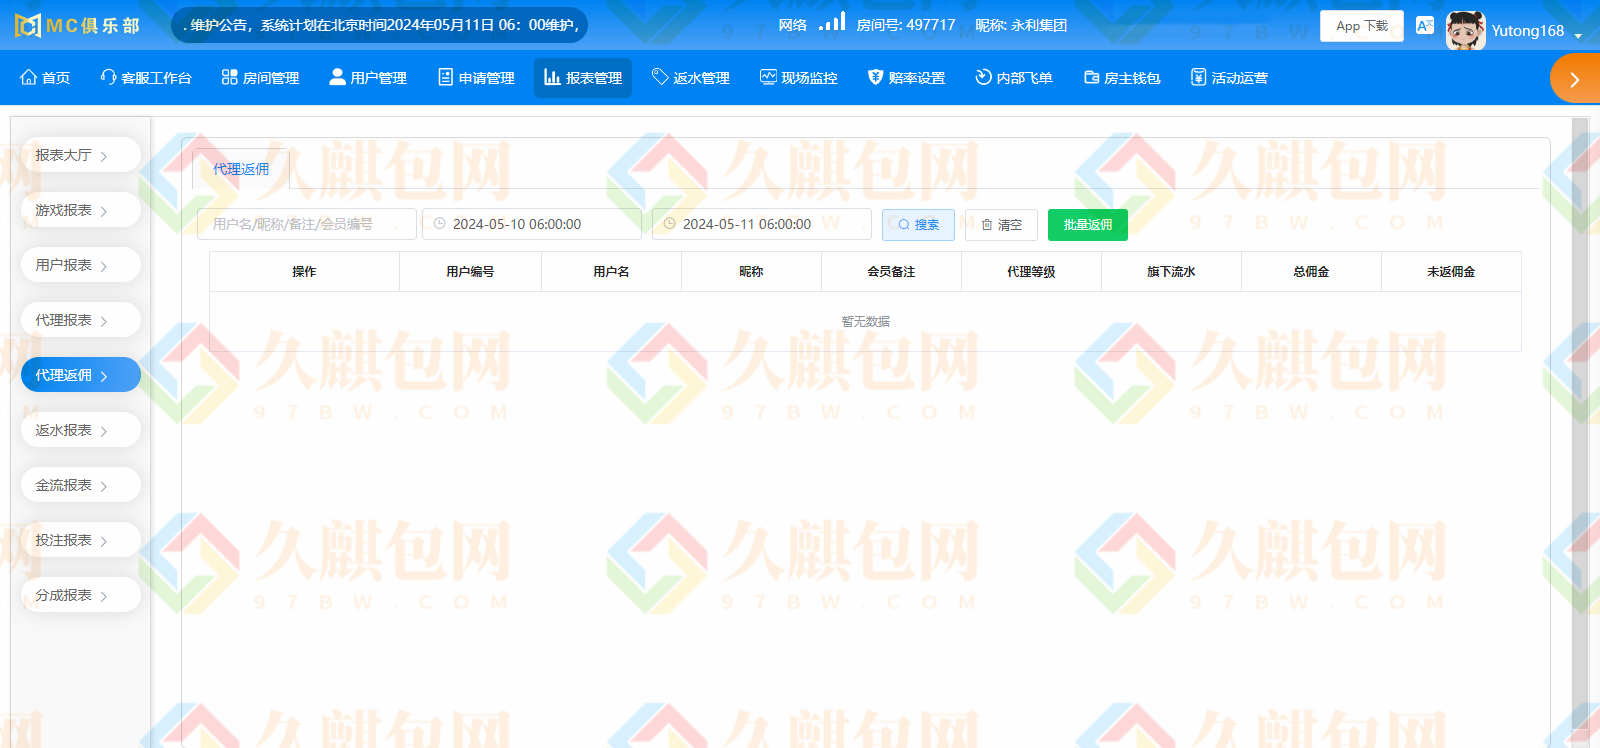Open the 用户管理 menu item
The height and width of the screenshot is (748, 1600).
pos(368,77)
